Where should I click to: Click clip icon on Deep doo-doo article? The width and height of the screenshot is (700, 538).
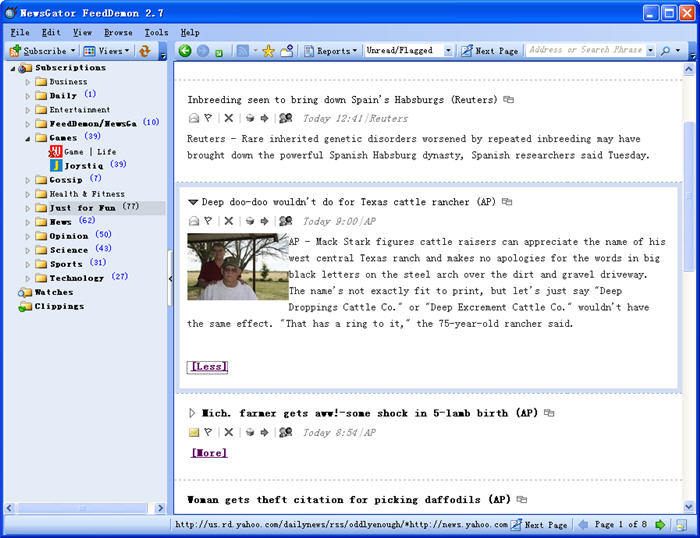pos(250,221)
